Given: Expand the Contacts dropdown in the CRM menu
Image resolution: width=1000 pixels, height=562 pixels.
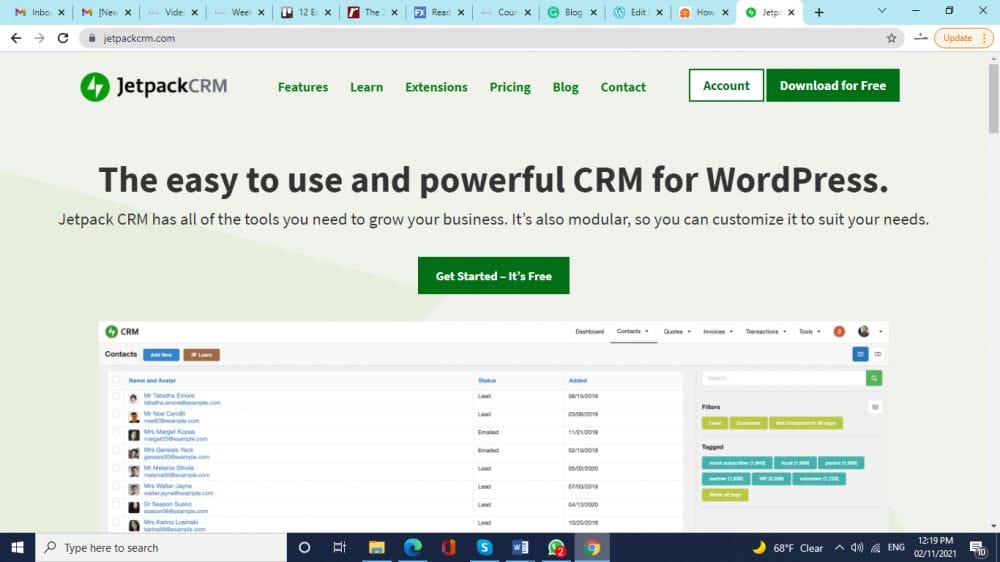Looking at the screenshot, I should 633,331.
